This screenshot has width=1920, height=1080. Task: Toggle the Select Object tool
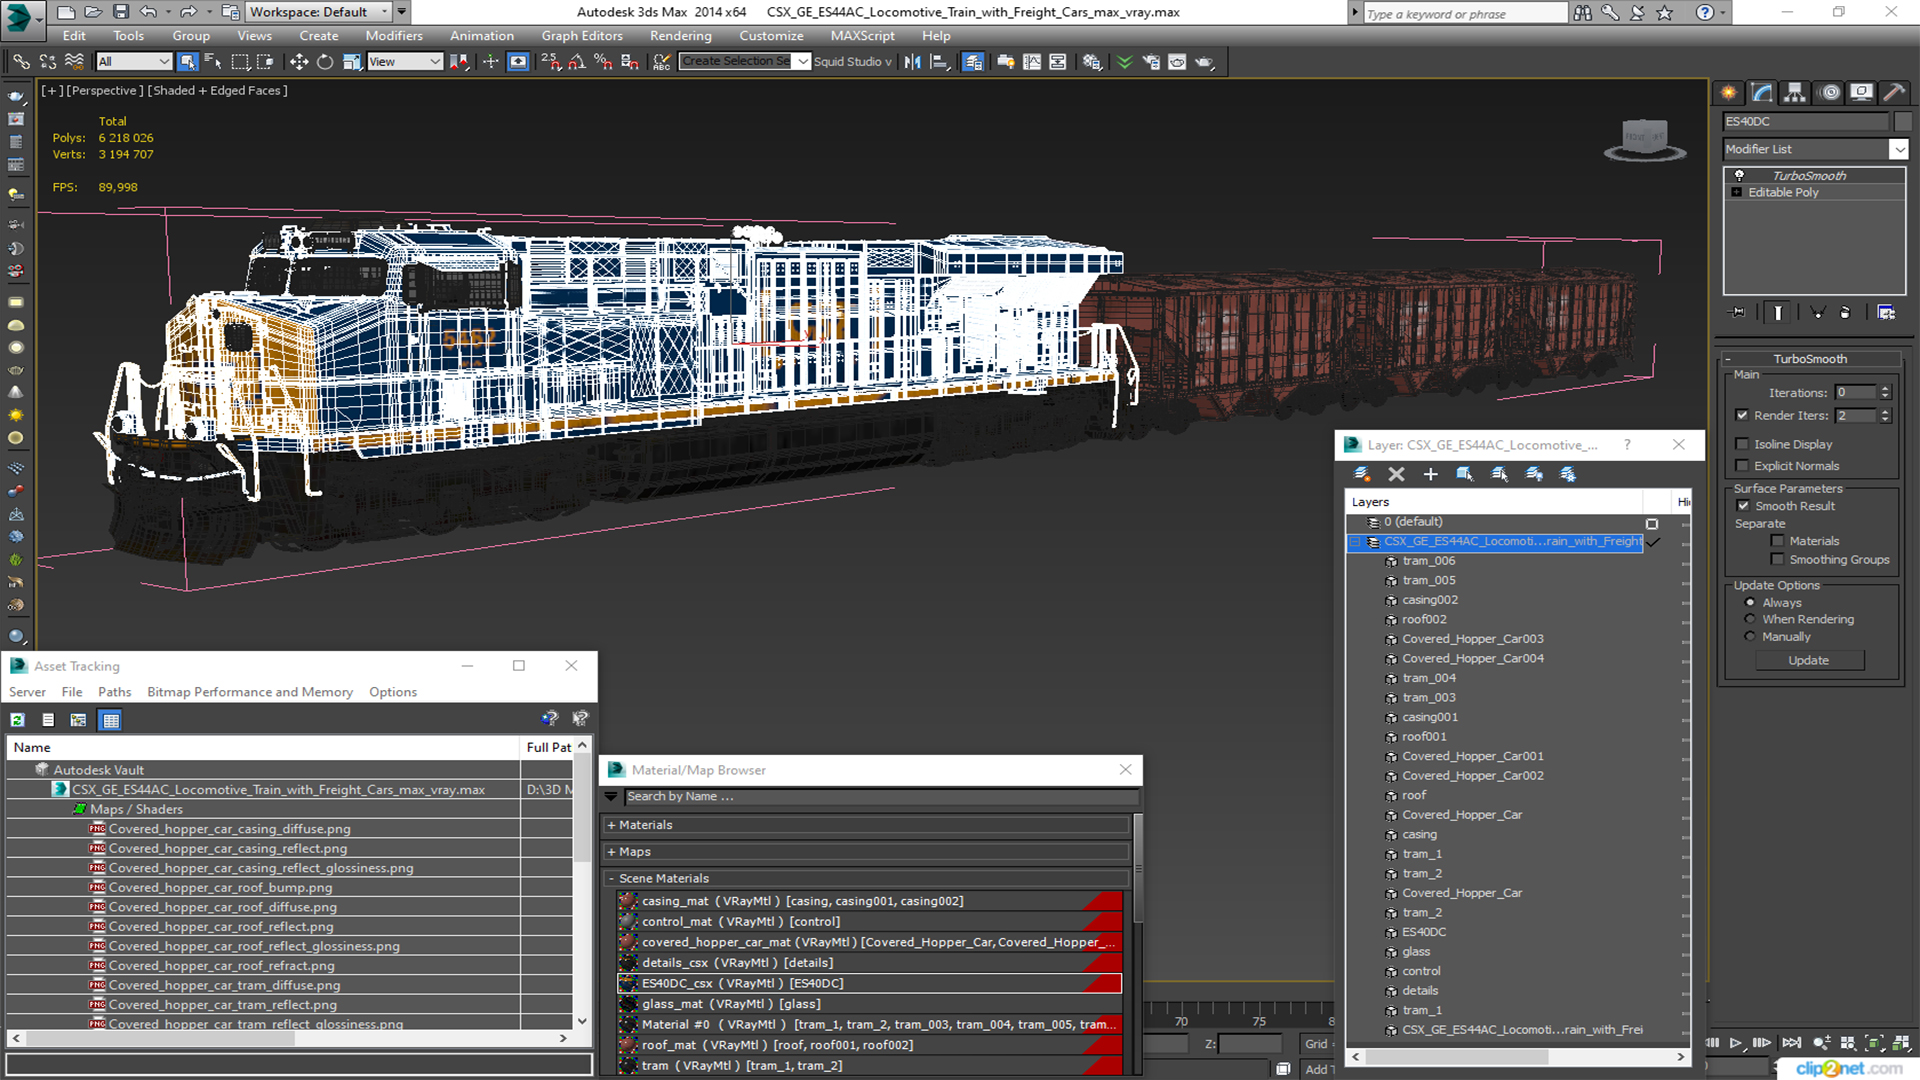tap(187, 62)
